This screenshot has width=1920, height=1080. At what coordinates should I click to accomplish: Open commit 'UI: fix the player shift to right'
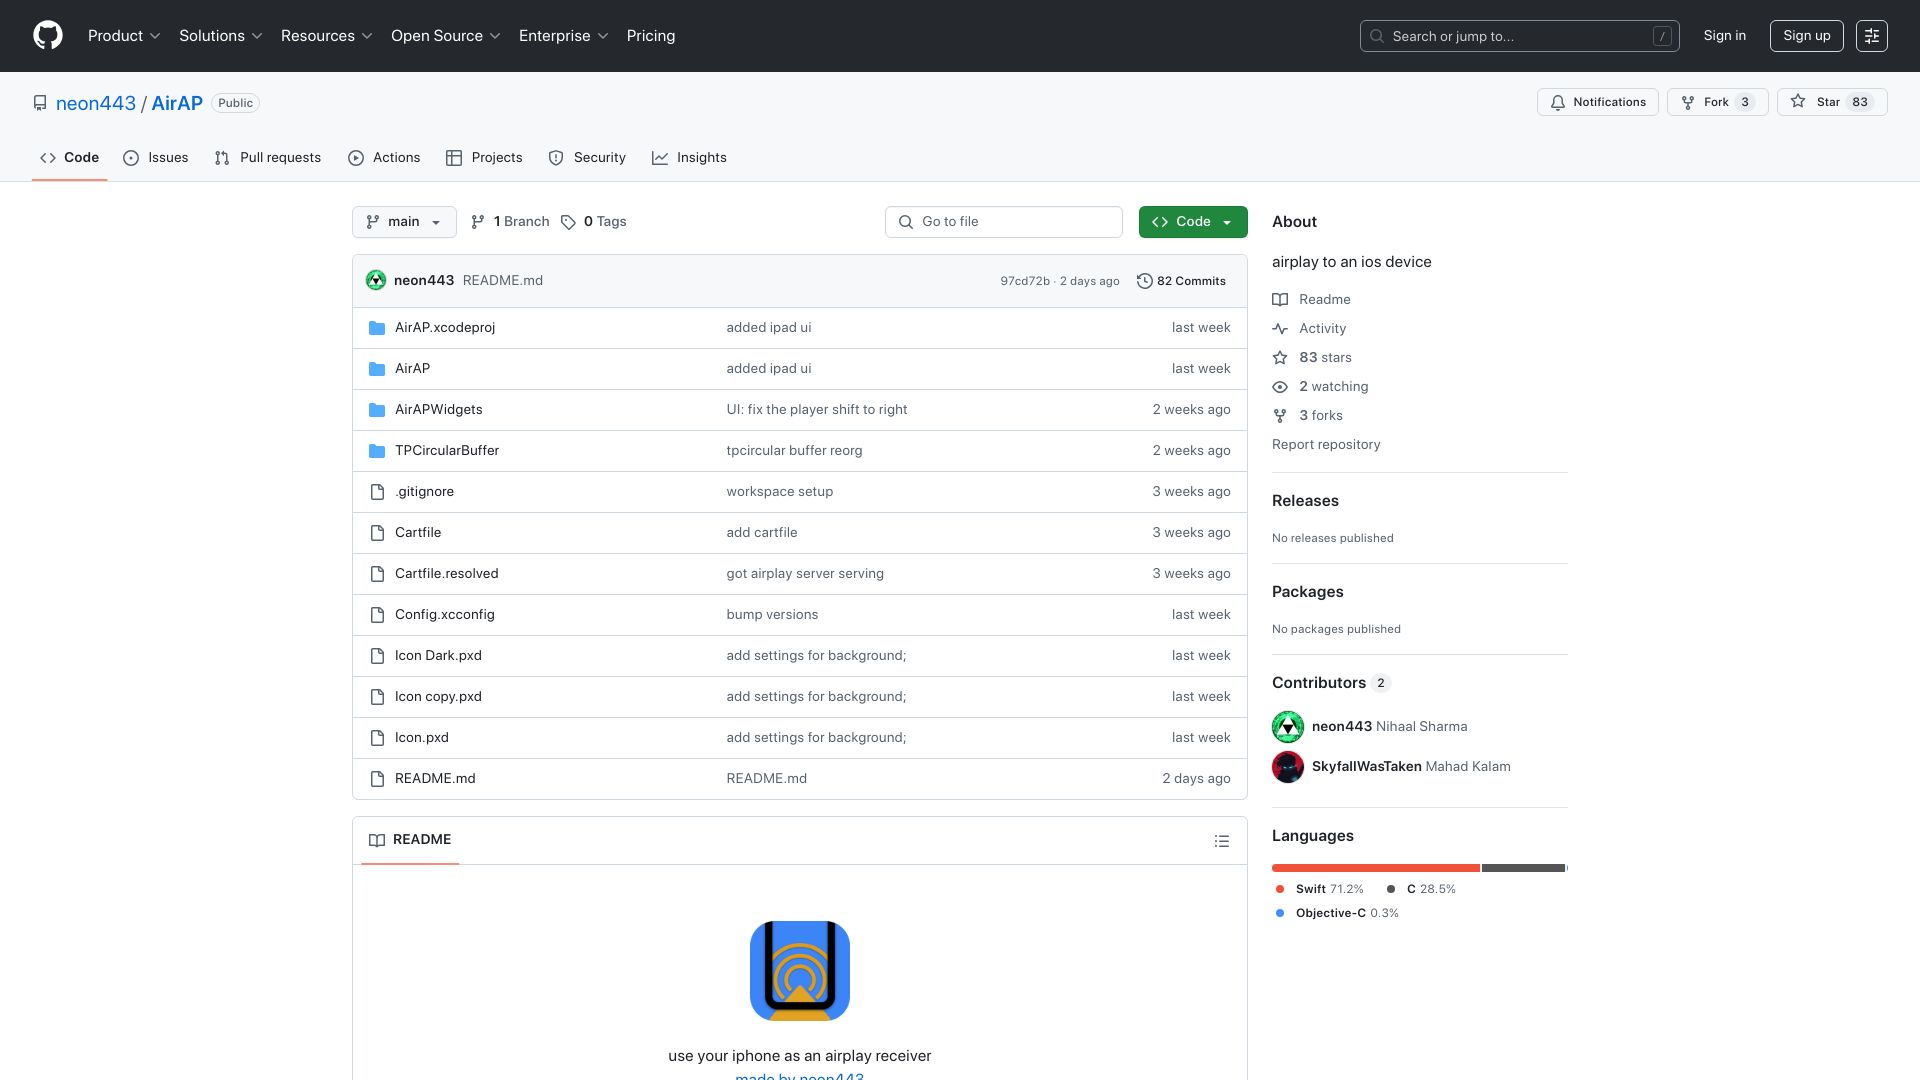tap(817, 410)
